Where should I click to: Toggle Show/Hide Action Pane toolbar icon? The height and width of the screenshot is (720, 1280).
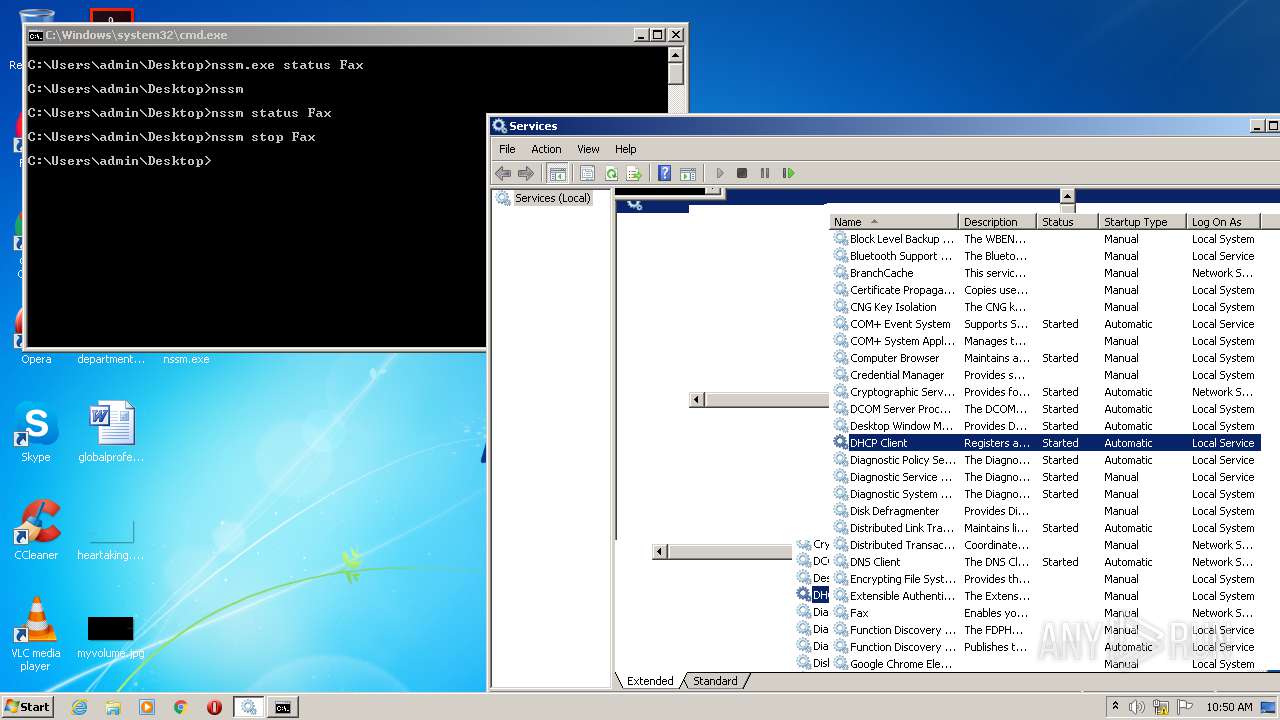[x=687, y=173]
